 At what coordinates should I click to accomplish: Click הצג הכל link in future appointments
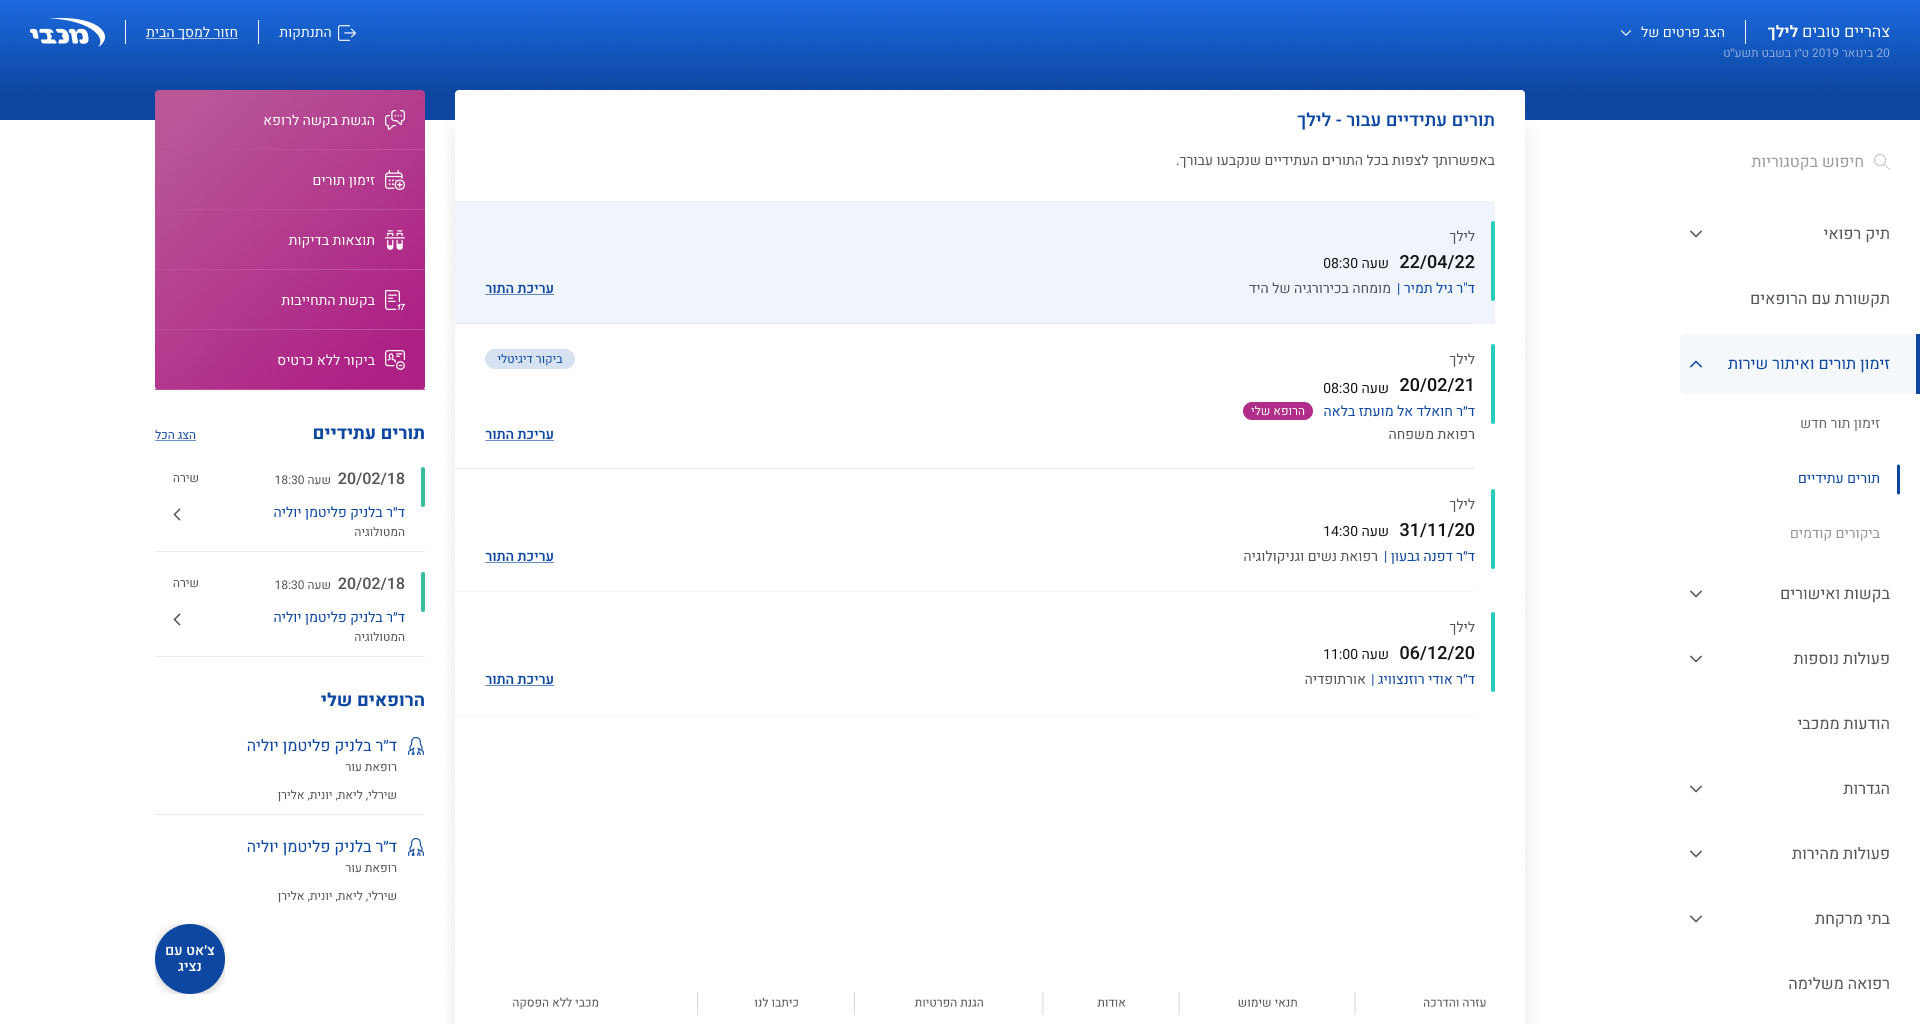pyautogui.click(x=175, y=435)
